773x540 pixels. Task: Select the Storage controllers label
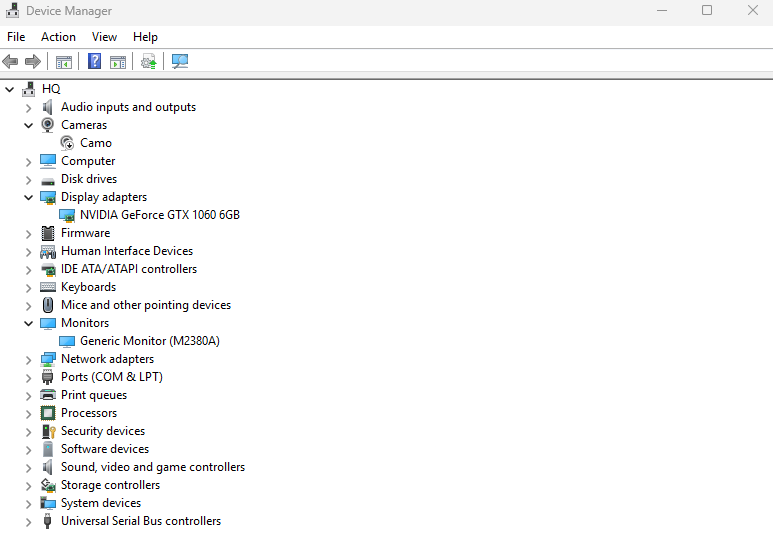(110, 485)
